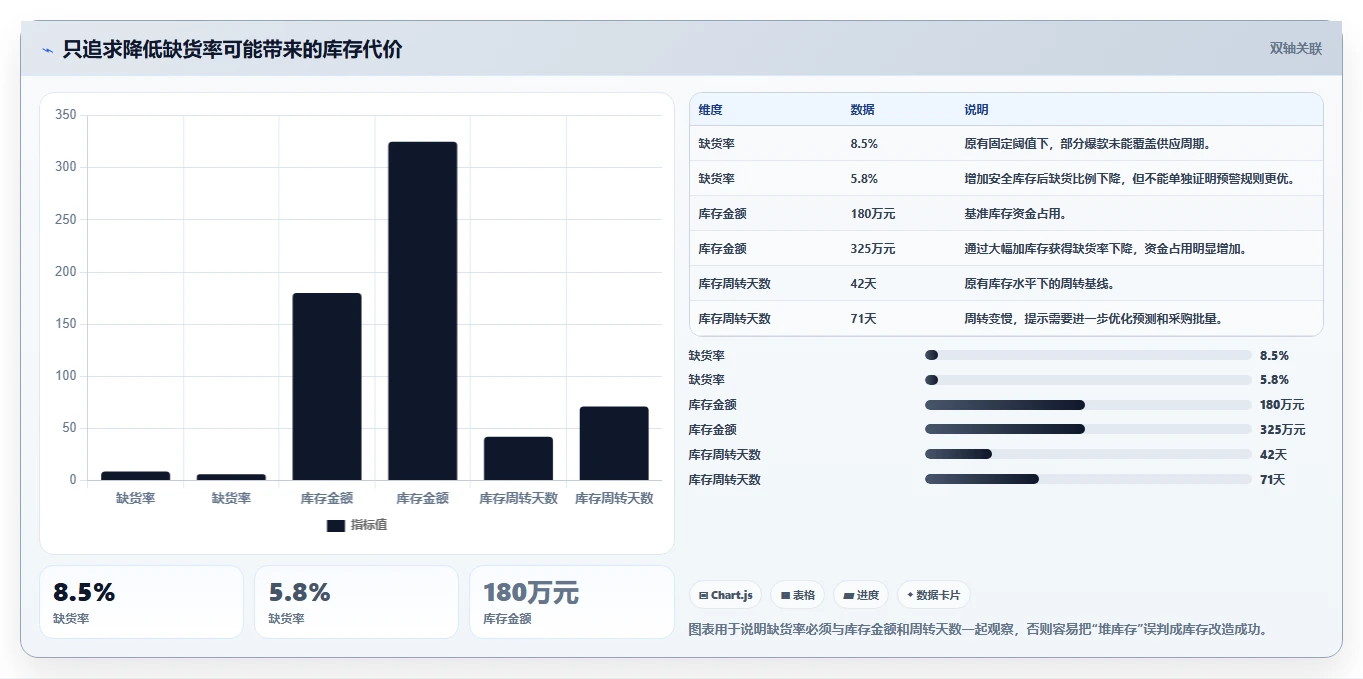The height and width of the screenshot is (679, 1363).
Task: Click the 325万元 cell in the table
Action: click(873, 249)
